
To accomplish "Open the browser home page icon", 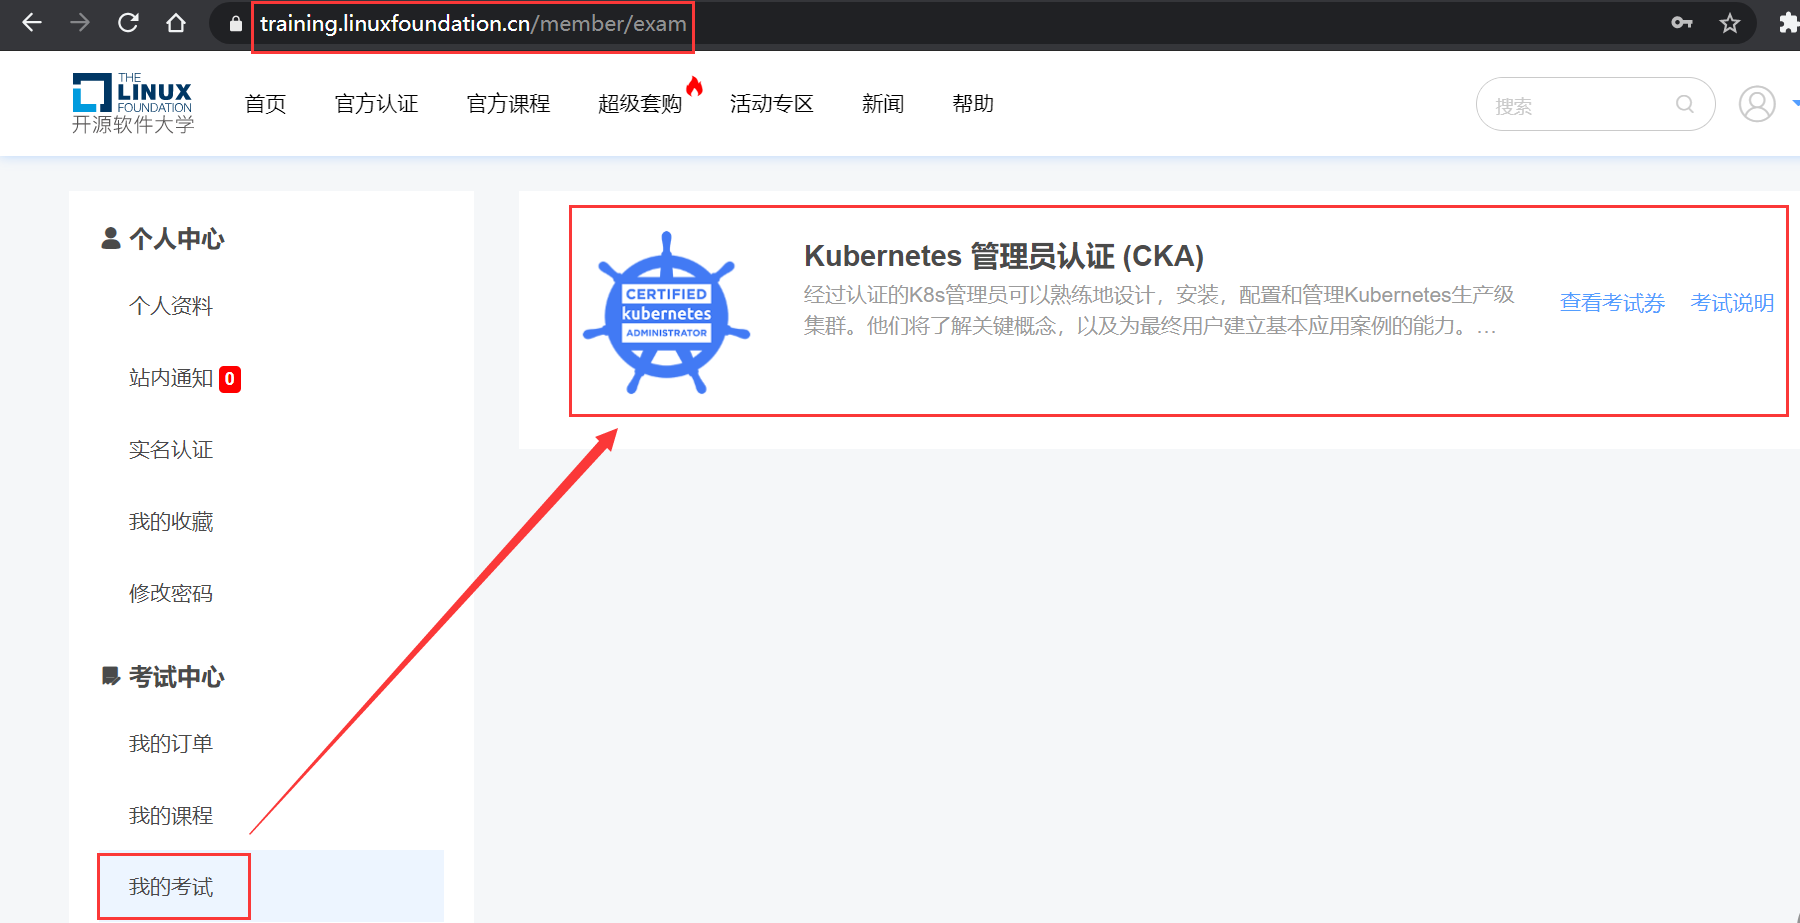I will pos(176,23).
